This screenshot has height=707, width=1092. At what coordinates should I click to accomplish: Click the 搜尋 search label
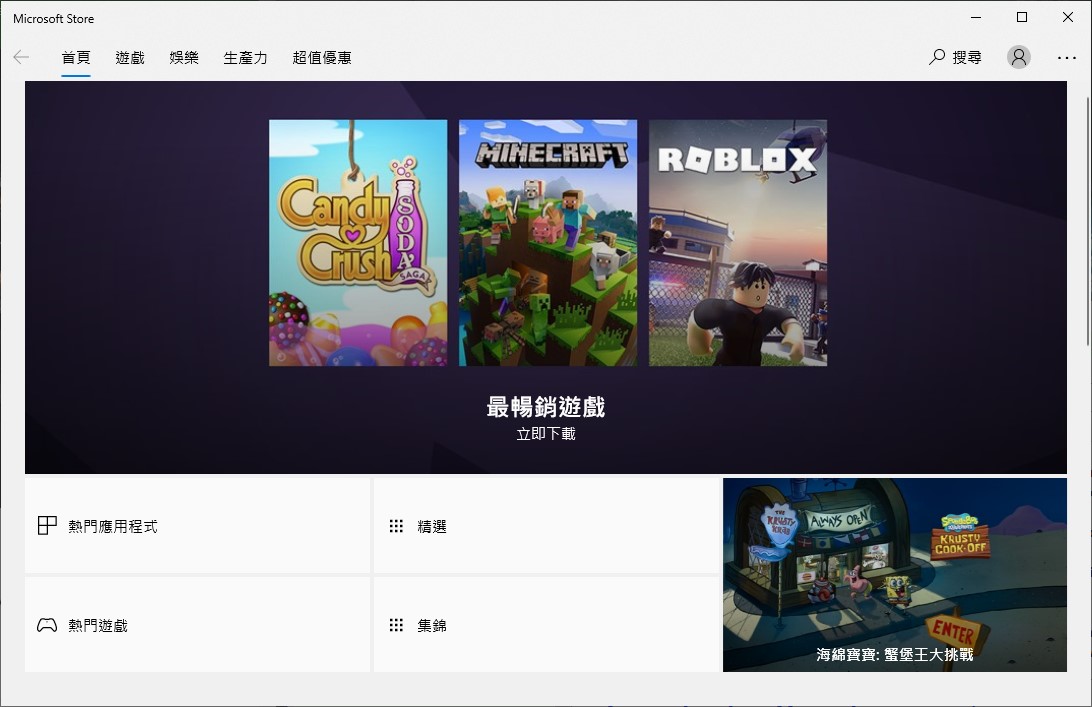point(967,57)
